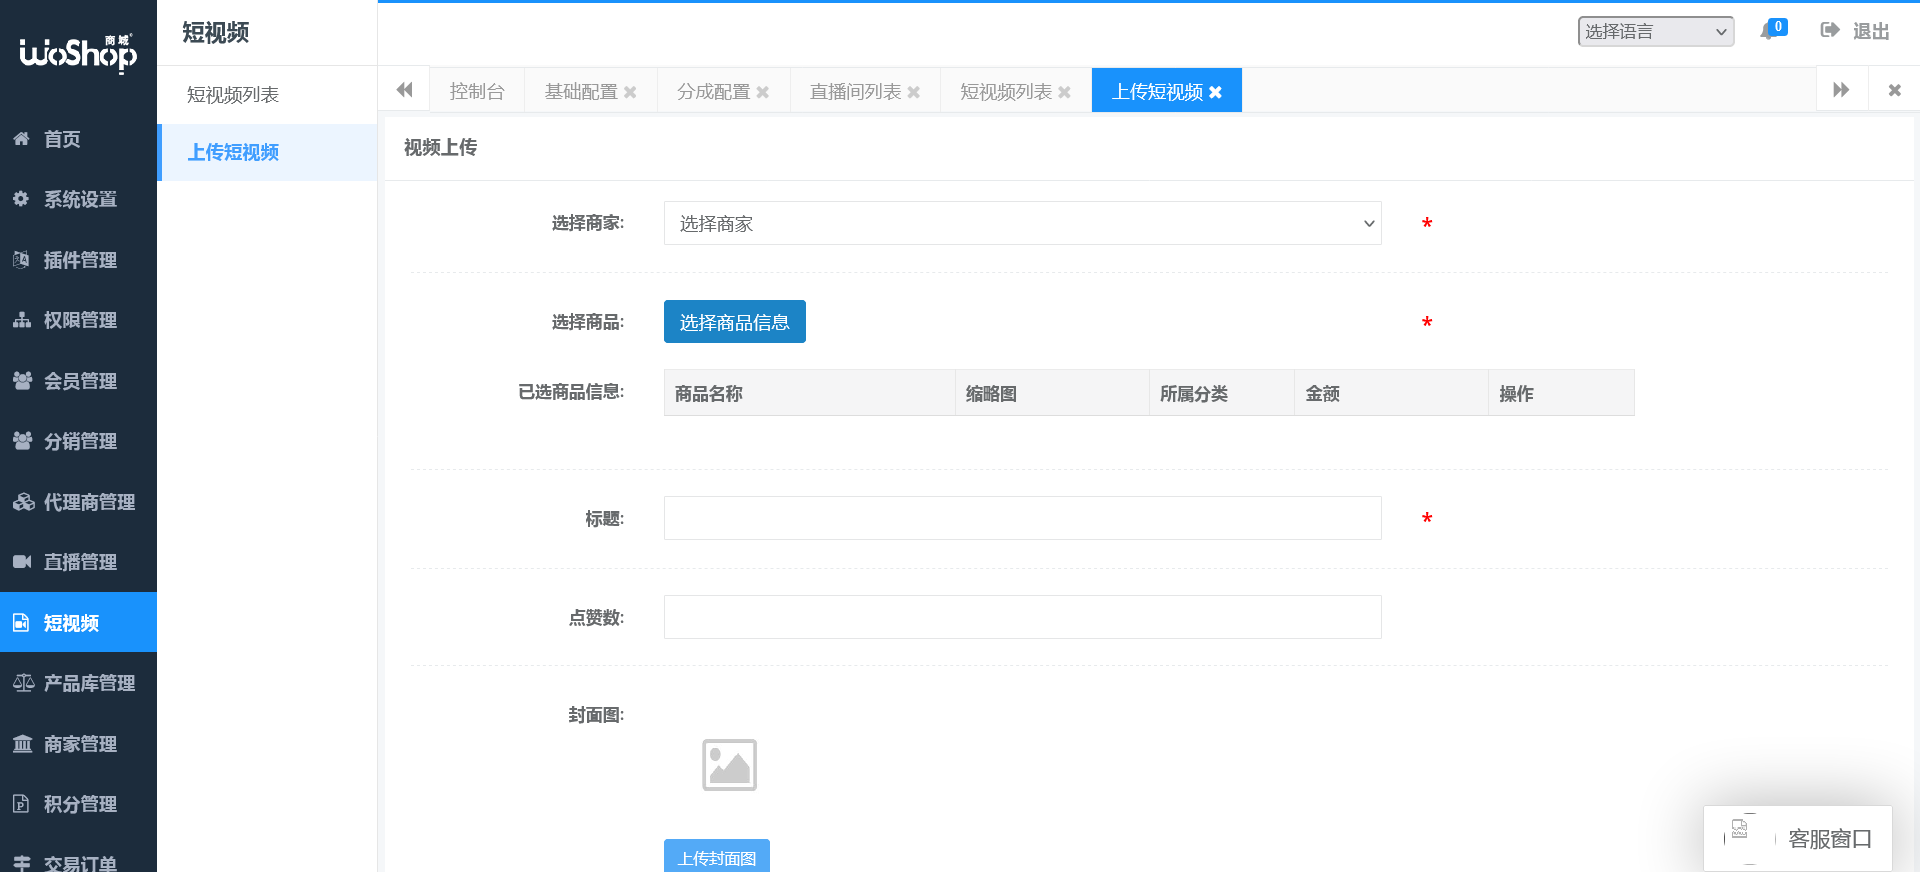Image resolution: width=1920 pixels, height=872 pixels.
Task: Open the 选择语言 language dropdown
Action: coord(1655,32)
